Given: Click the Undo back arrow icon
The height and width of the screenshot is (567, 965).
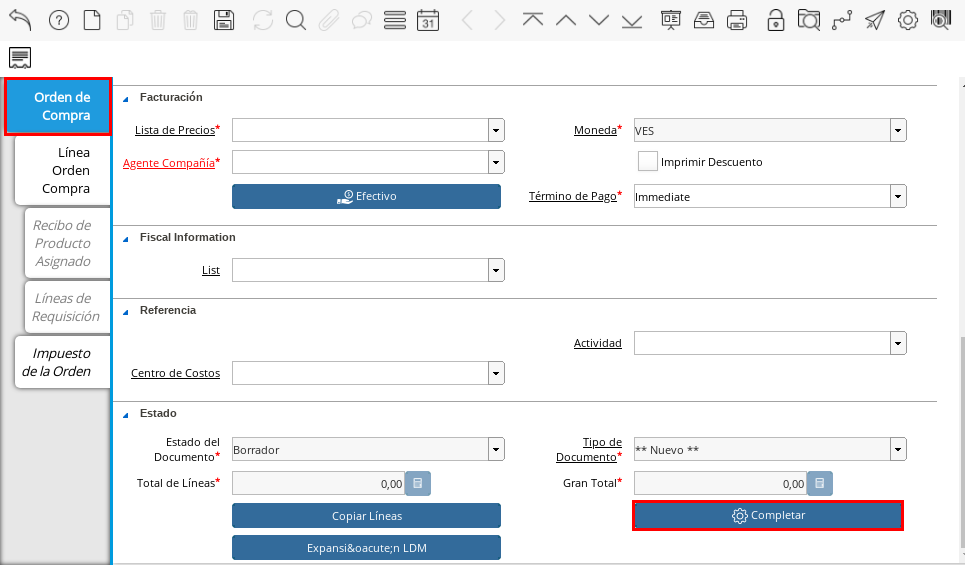Looking at the screenshot, I should (x=20, y=20).
